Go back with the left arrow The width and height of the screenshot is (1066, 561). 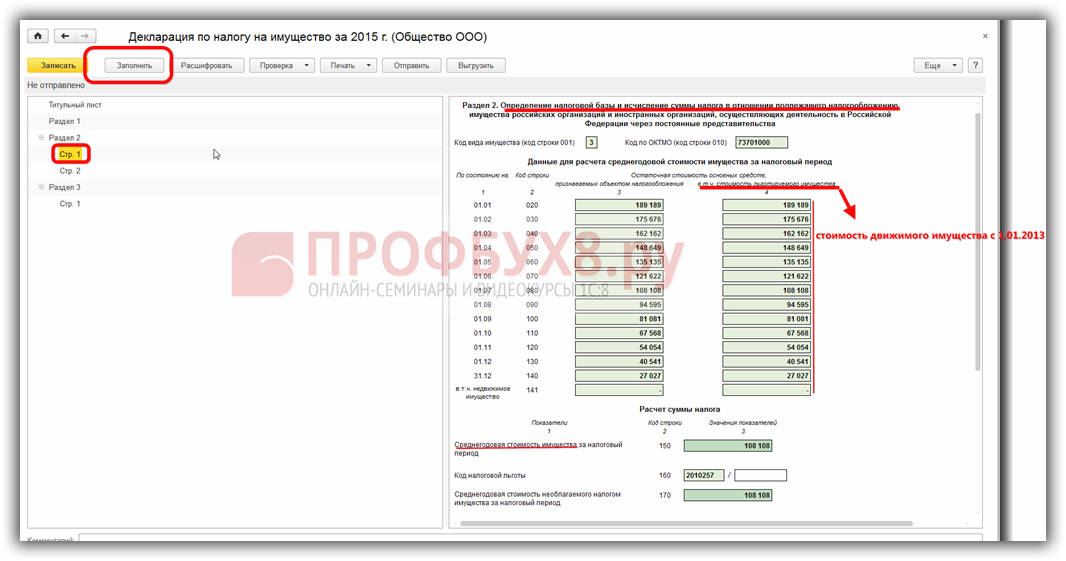pos(65,36)
